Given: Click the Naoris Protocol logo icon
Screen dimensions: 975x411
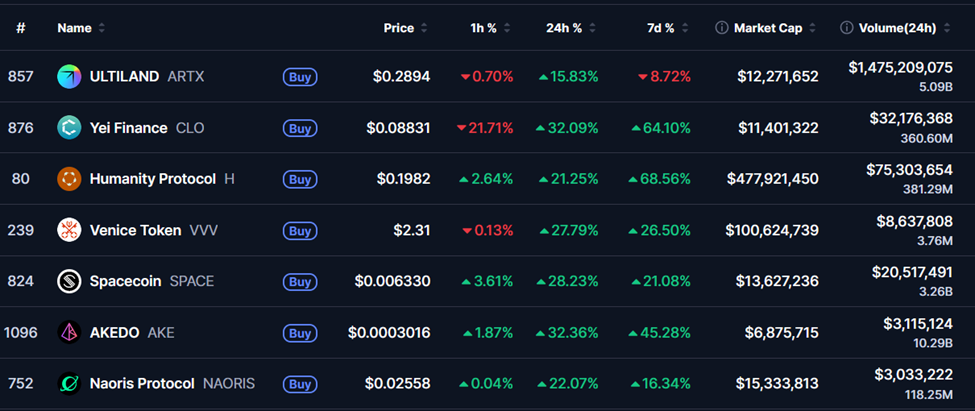Looking at the screenshot, I should click(69, 383).
